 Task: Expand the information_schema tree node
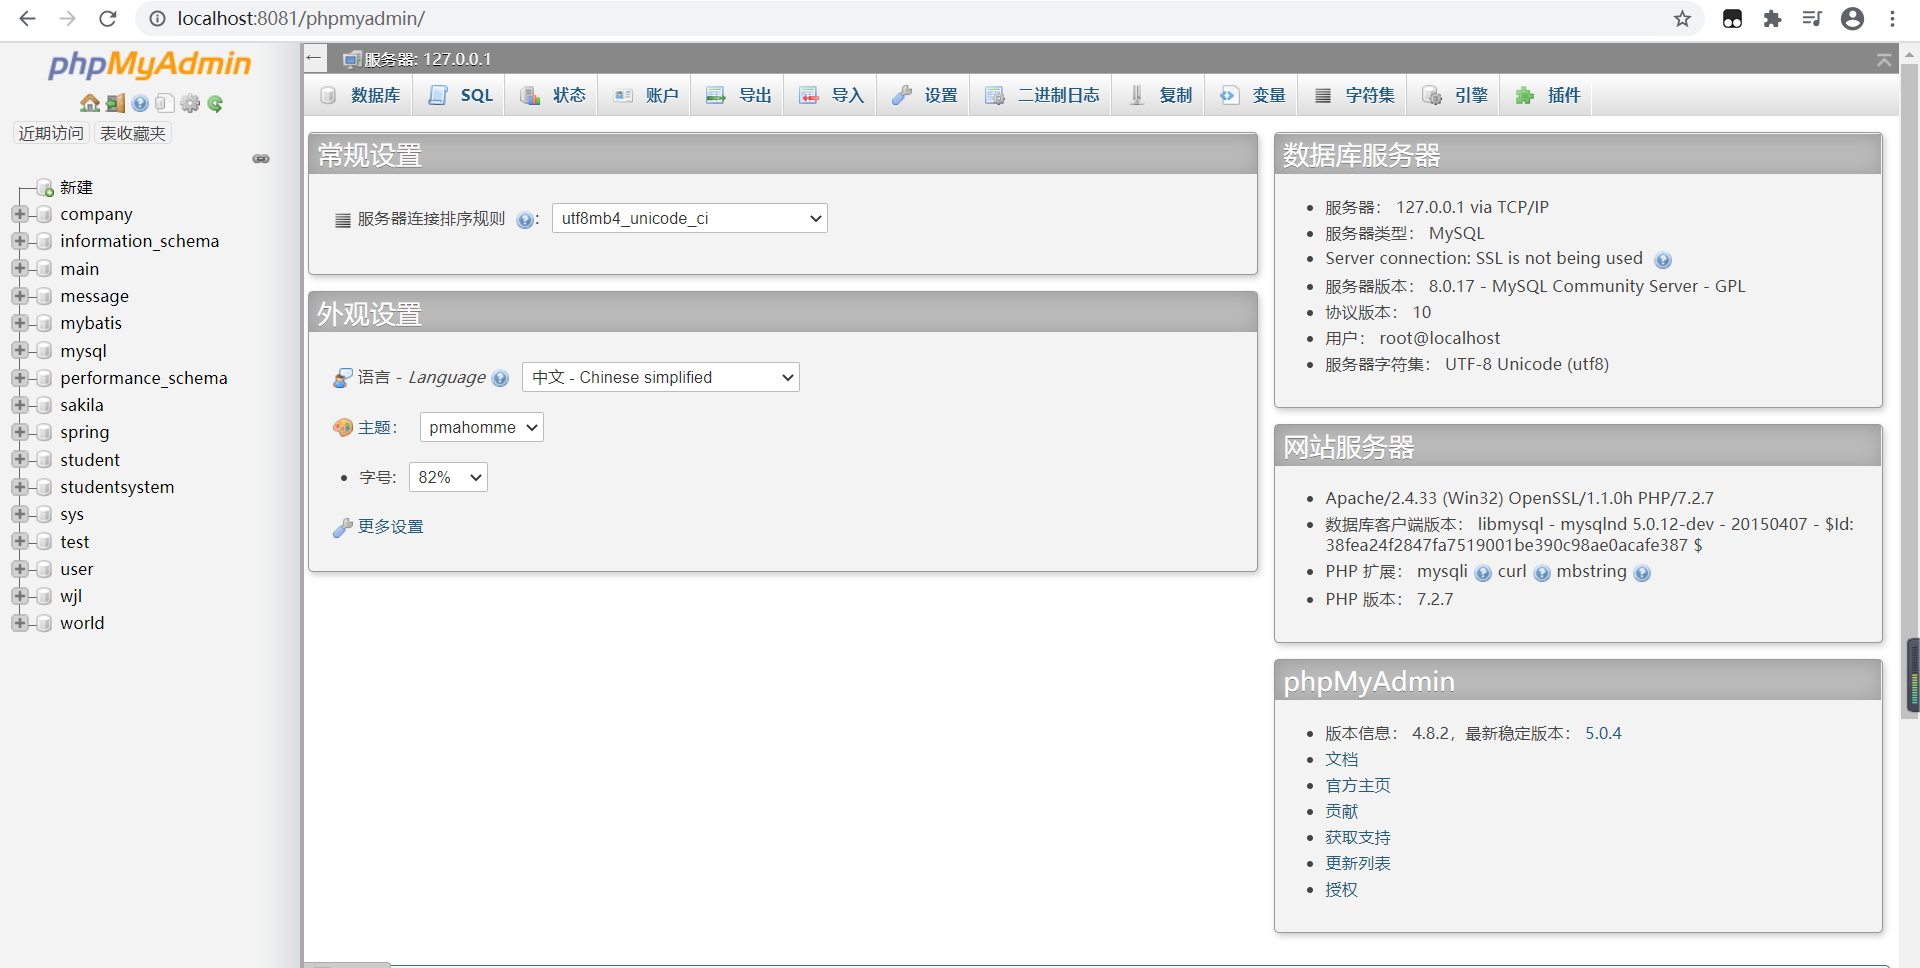(x=19, y=241)
